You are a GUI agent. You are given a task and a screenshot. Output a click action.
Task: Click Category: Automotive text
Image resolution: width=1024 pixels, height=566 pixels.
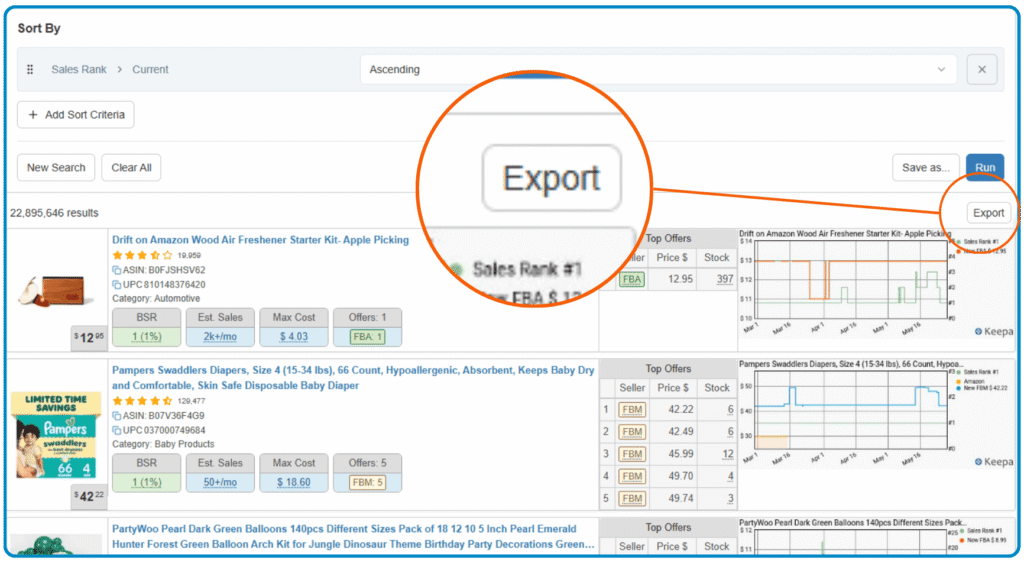pyautogui.click(x=156, y=298)
